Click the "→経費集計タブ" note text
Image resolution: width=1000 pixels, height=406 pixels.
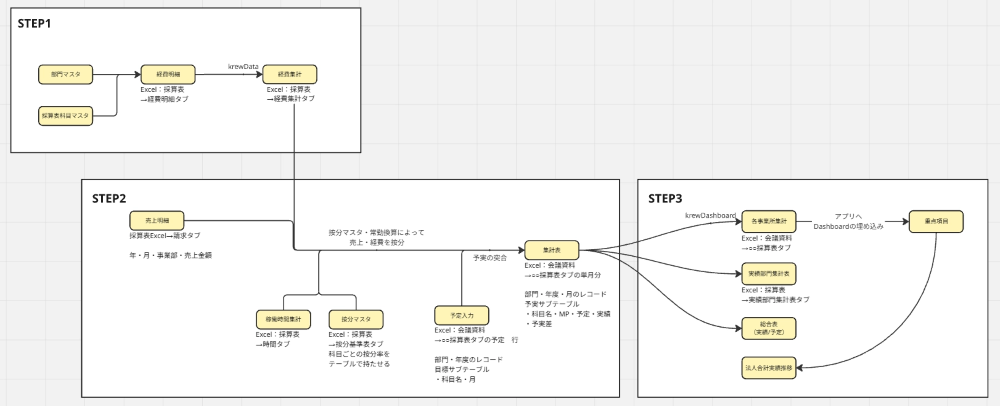291,99
